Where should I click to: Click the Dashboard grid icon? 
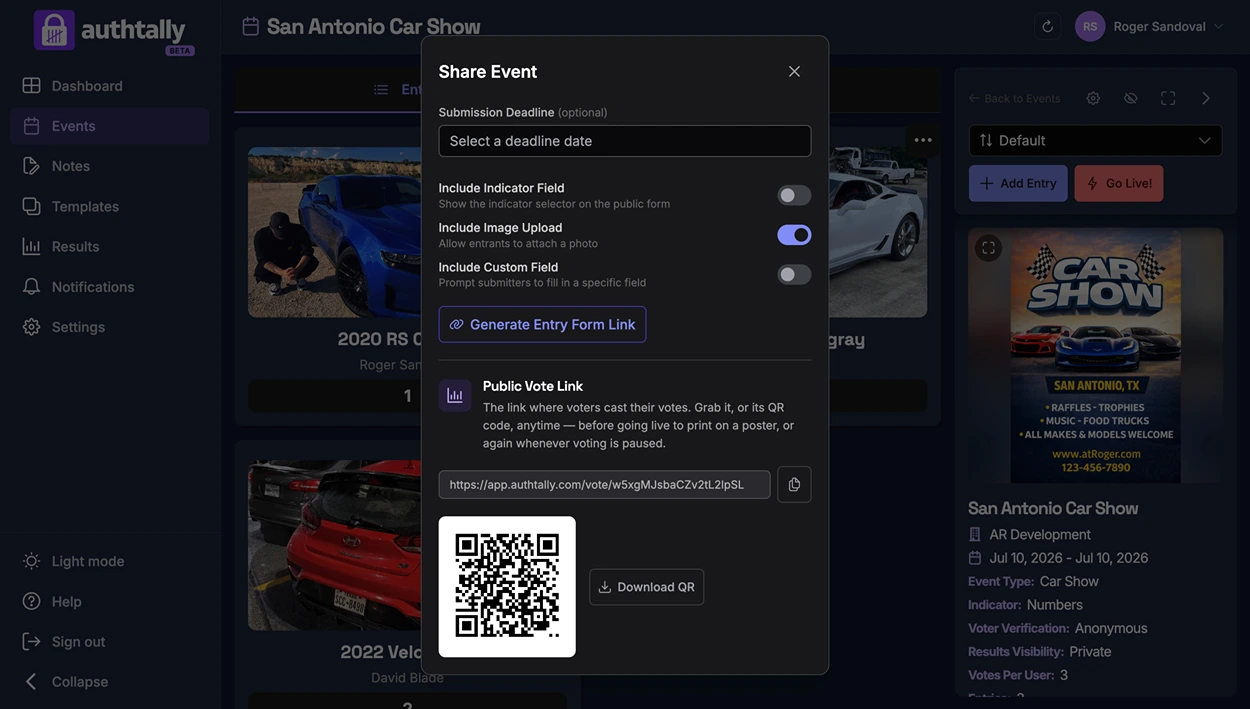(x=32, y=86)
